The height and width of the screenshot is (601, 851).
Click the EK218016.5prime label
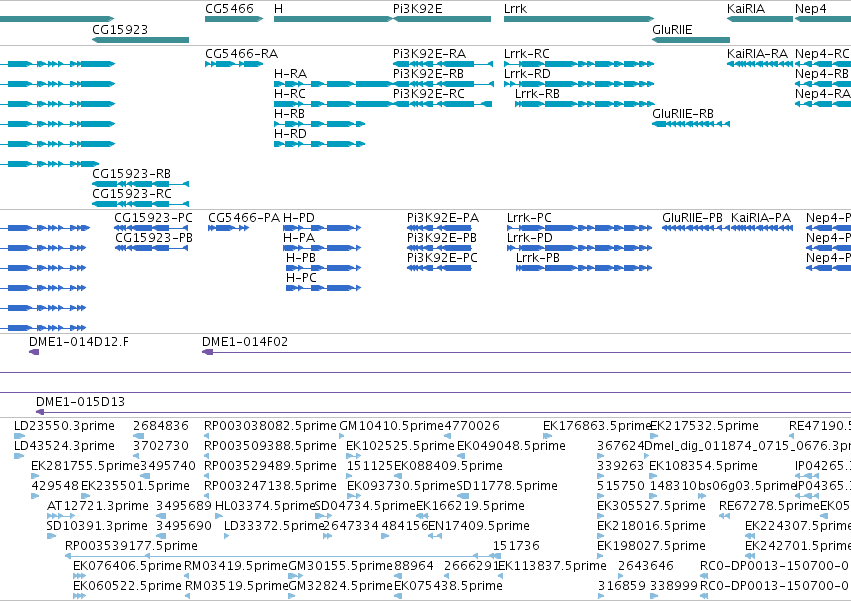[651, 526]
